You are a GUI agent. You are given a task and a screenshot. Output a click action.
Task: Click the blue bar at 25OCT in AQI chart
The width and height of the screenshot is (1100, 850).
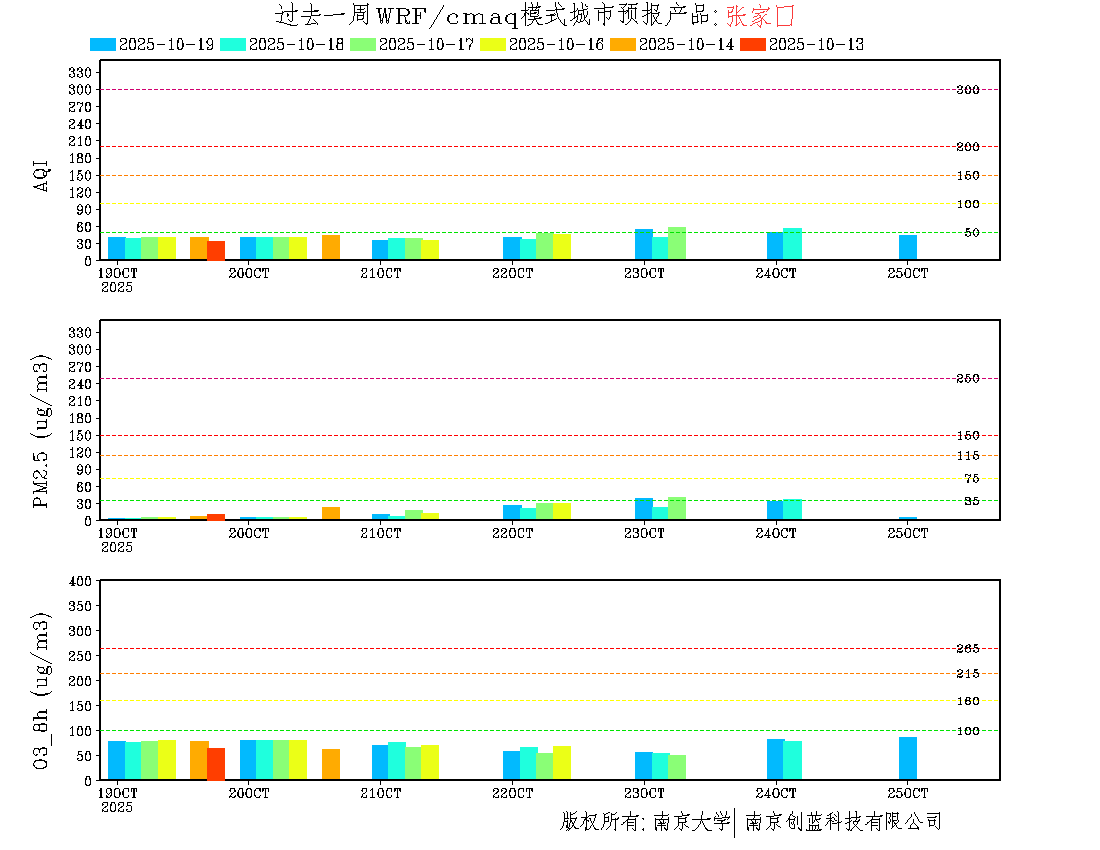click(907, 247)
